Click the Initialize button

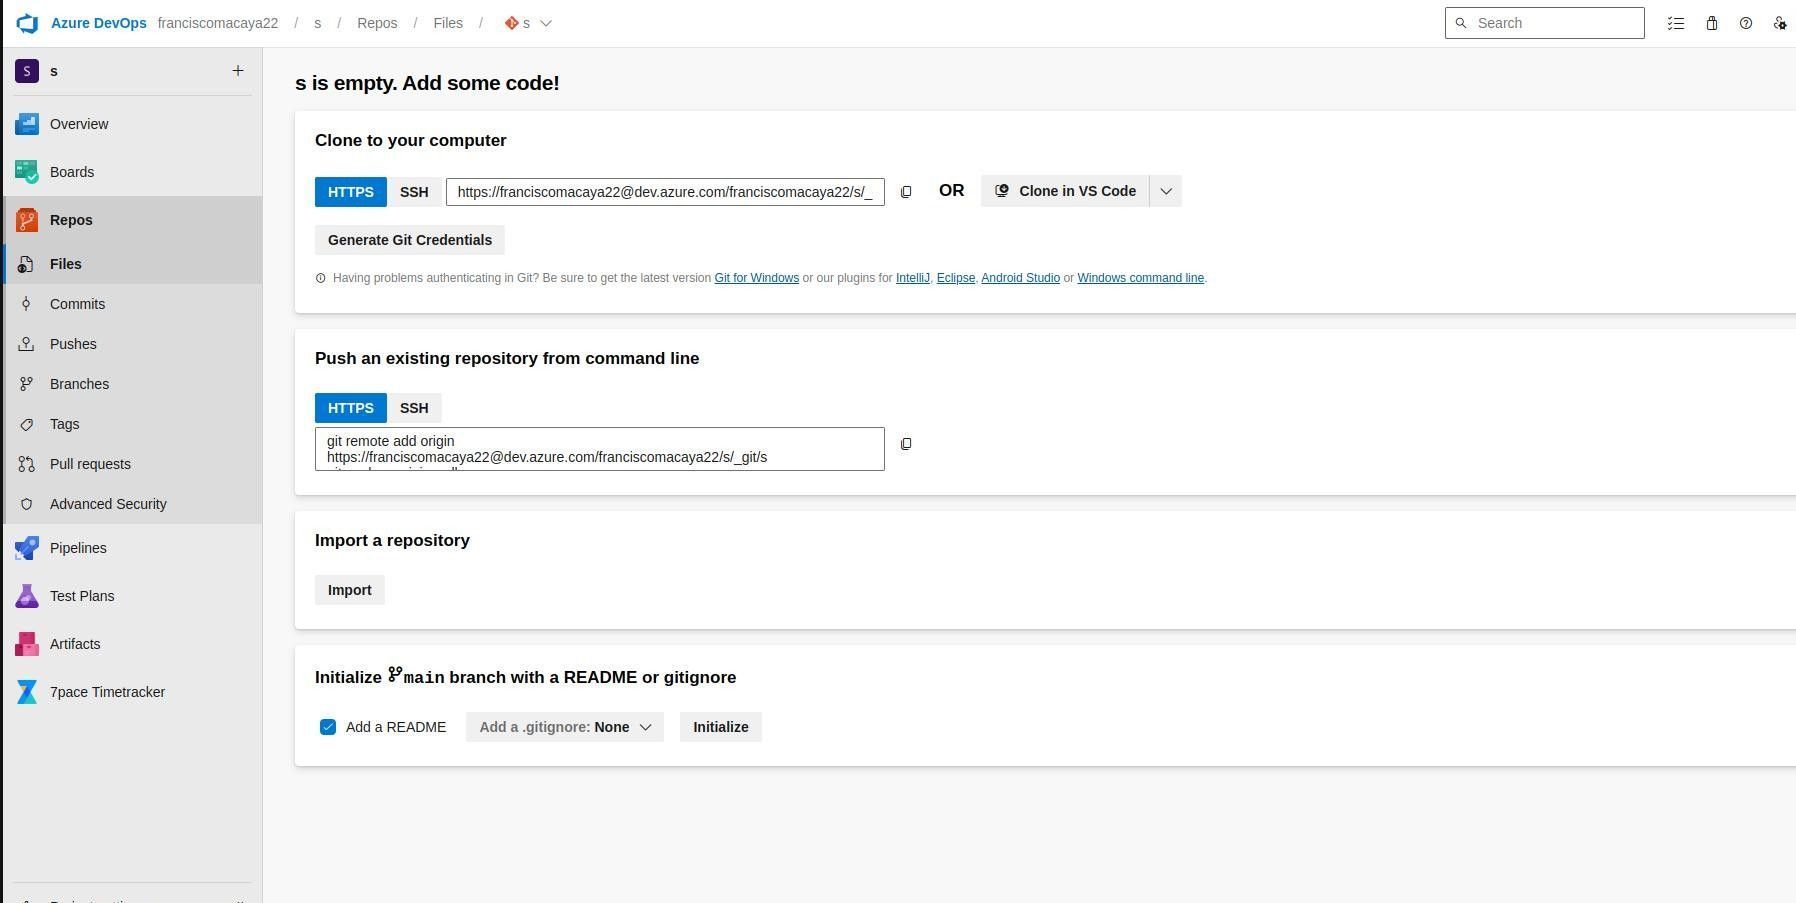[721, 727]
